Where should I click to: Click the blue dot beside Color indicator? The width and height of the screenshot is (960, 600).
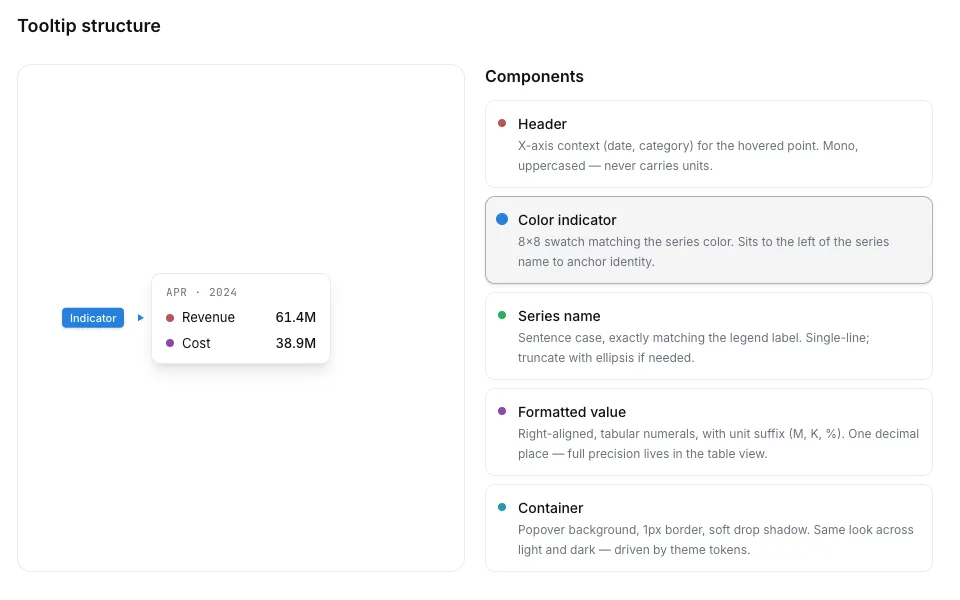click(x=502, y=219)
